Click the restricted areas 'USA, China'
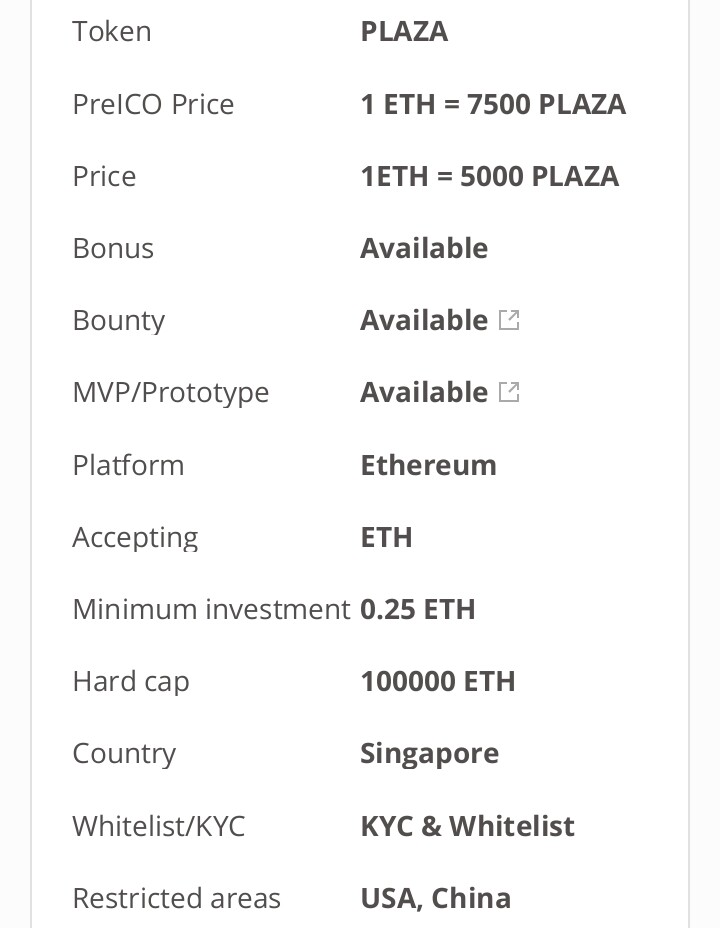The image size is (720, 928). (435, 898)
